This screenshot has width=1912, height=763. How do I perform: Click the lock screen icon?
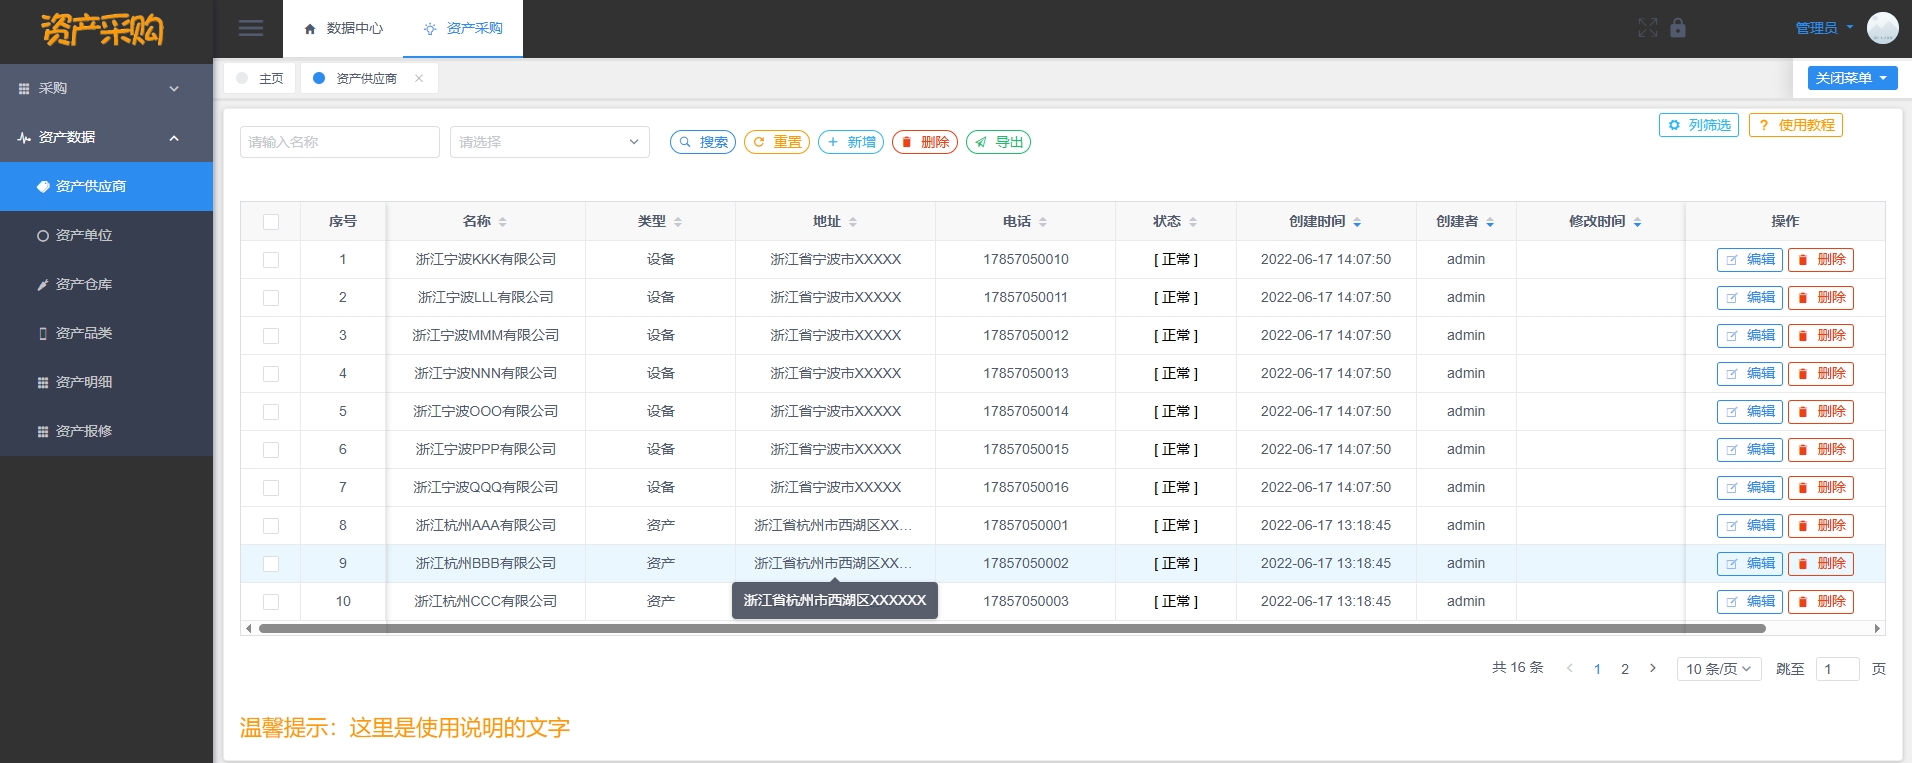point(1678,28)
